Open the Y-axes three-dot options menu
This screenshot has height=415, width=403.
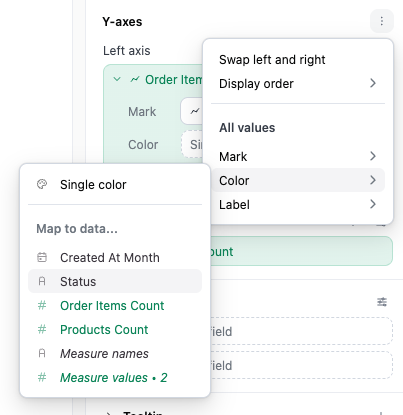click(382, 21)
